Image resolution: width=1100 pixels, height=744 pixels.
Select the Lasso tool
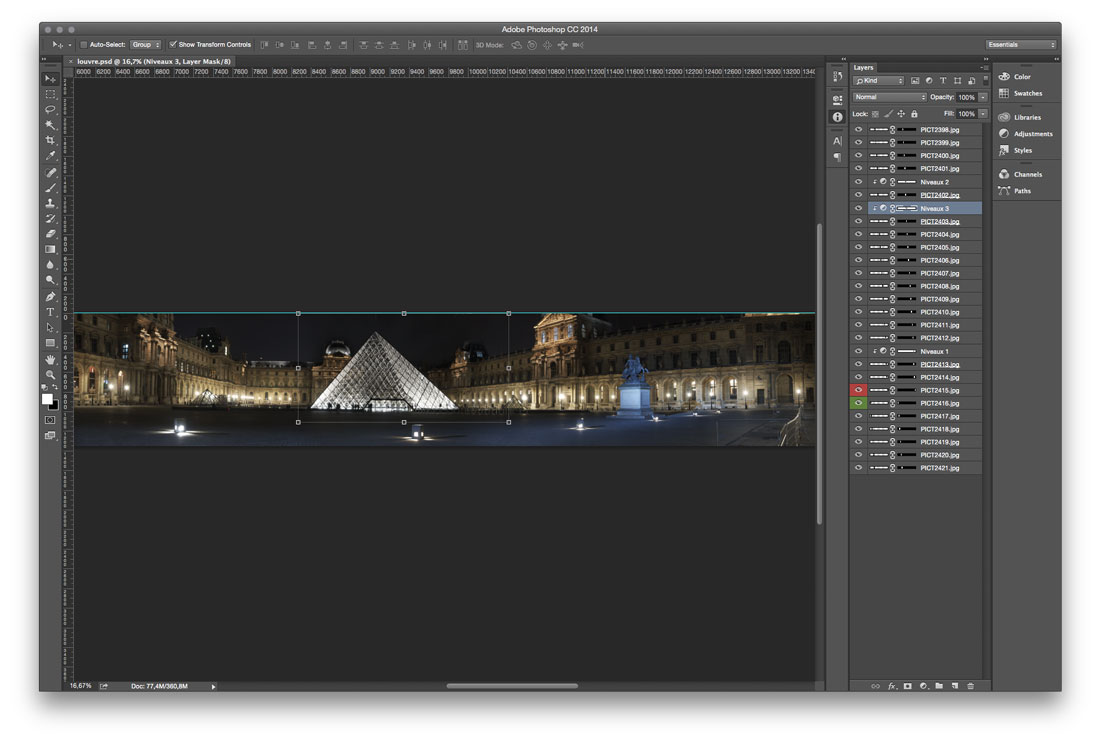[x=50, y=109]
